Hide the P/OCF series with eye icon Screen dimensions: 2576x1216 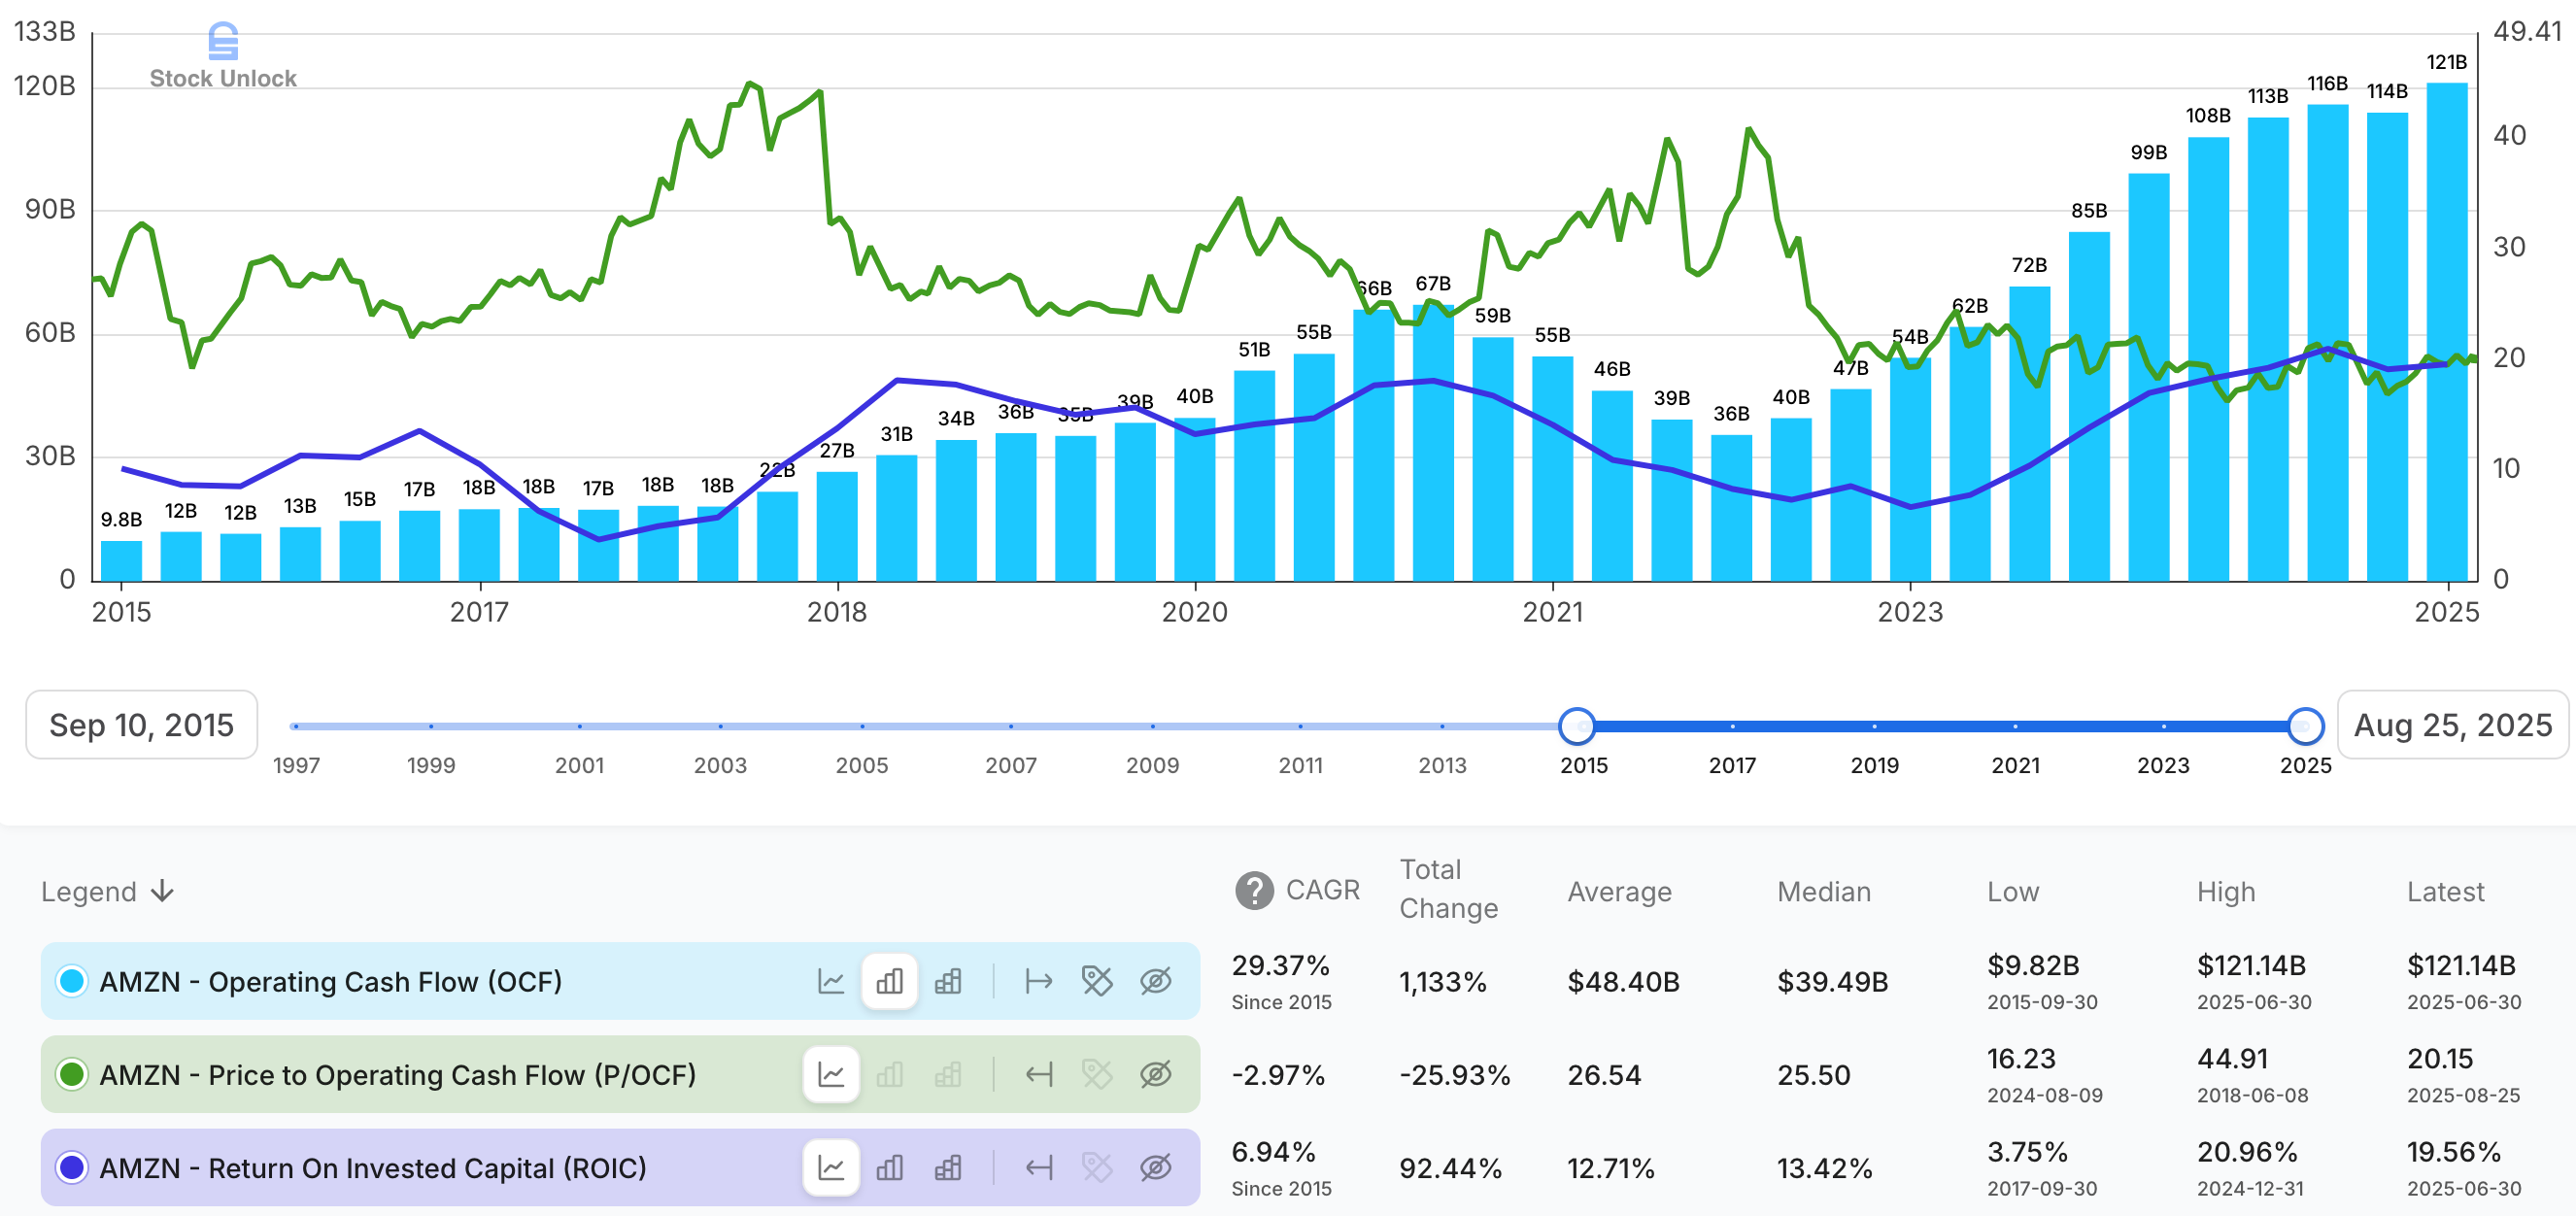tap(1156, 1074)
